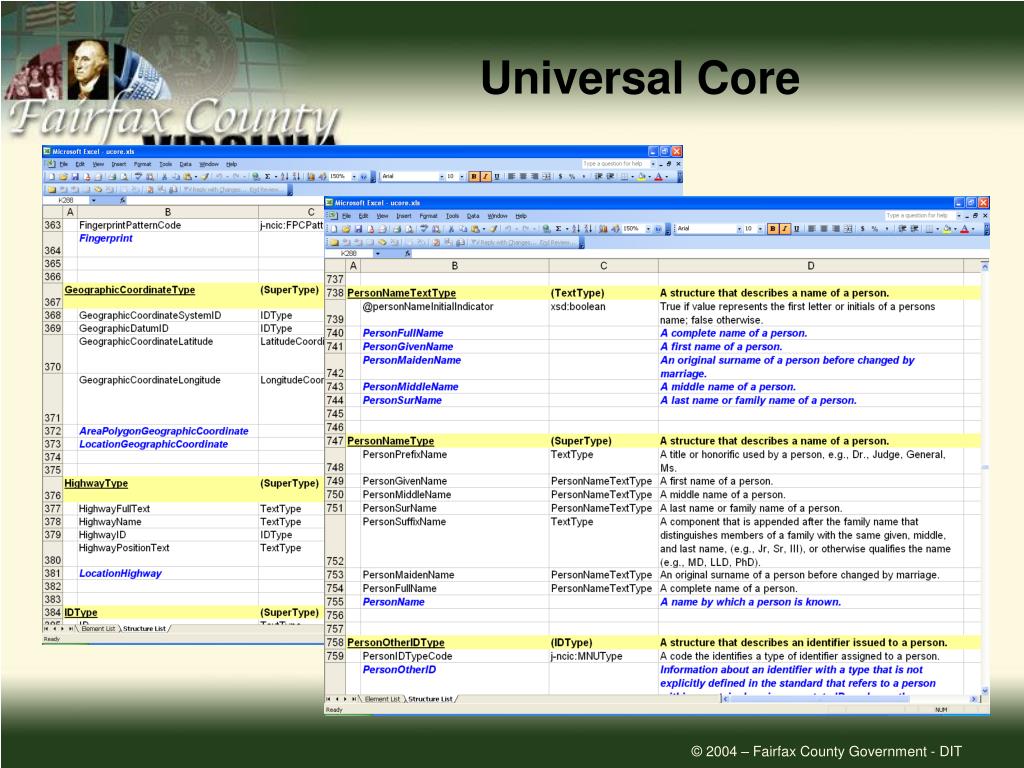
Task: Toggle Align Left in front Excel window
Action: click(812, 229)
